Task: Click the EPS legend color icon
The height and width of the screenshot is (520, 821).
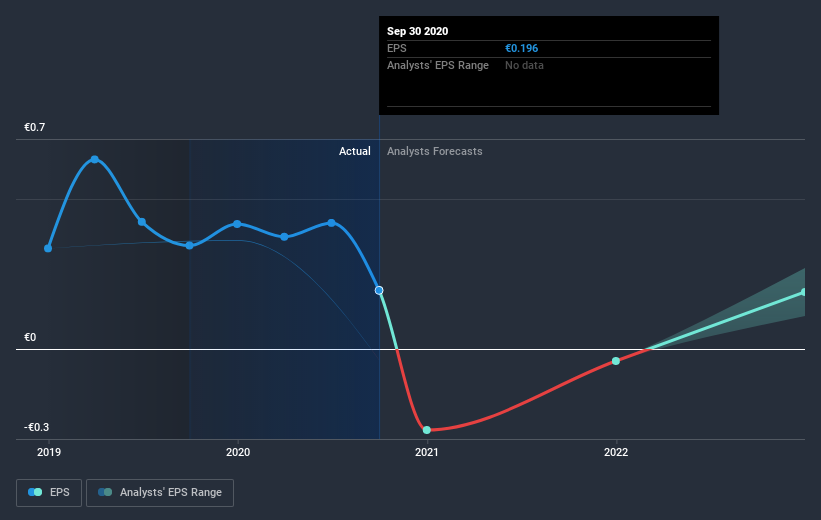Action: (x=35, y=492)
